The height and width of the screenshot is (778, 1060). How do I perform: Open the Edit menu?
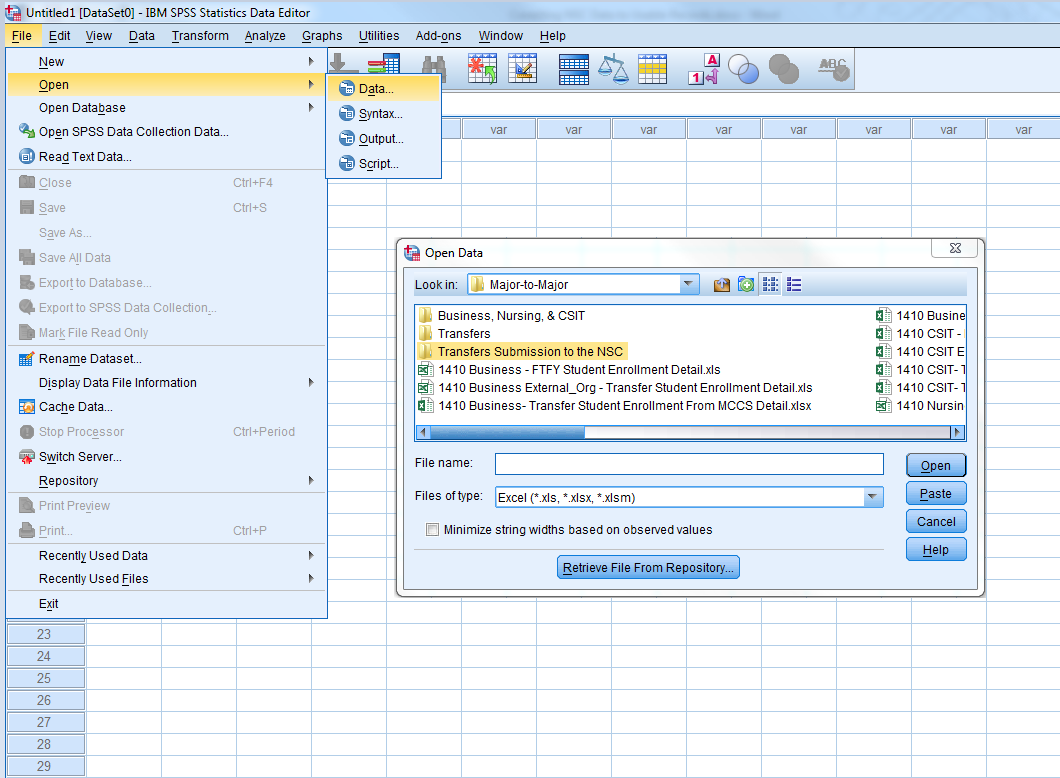[59, 36]
